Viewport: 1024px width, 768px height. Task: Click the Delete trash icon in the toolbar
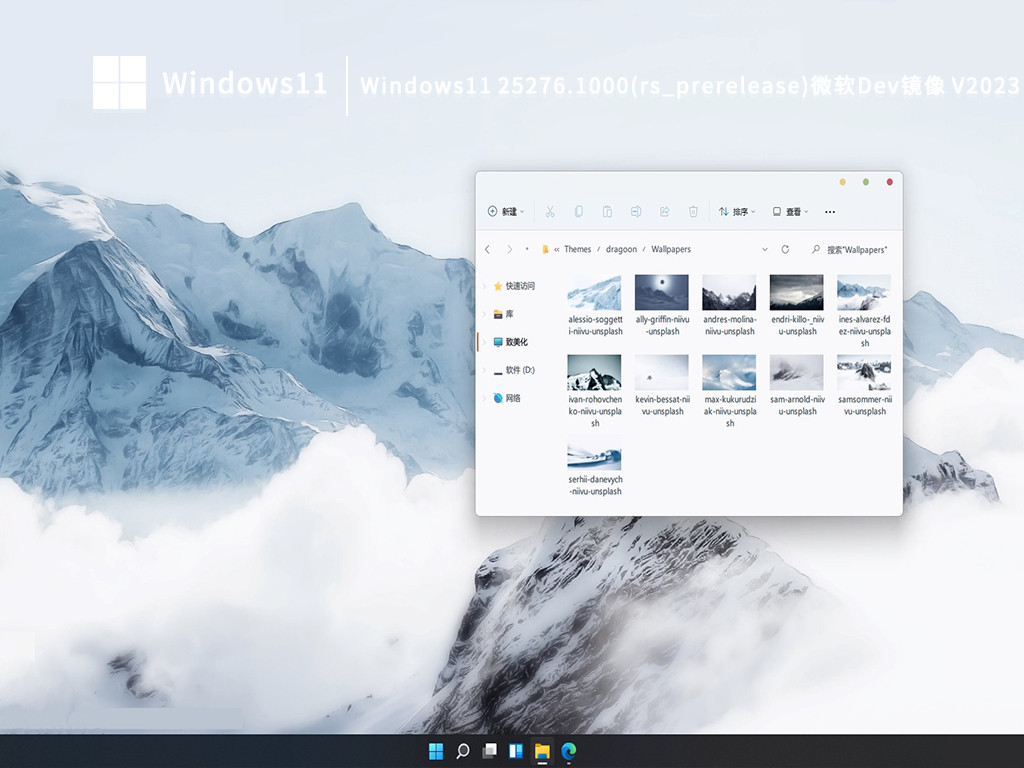pos(693,211)
